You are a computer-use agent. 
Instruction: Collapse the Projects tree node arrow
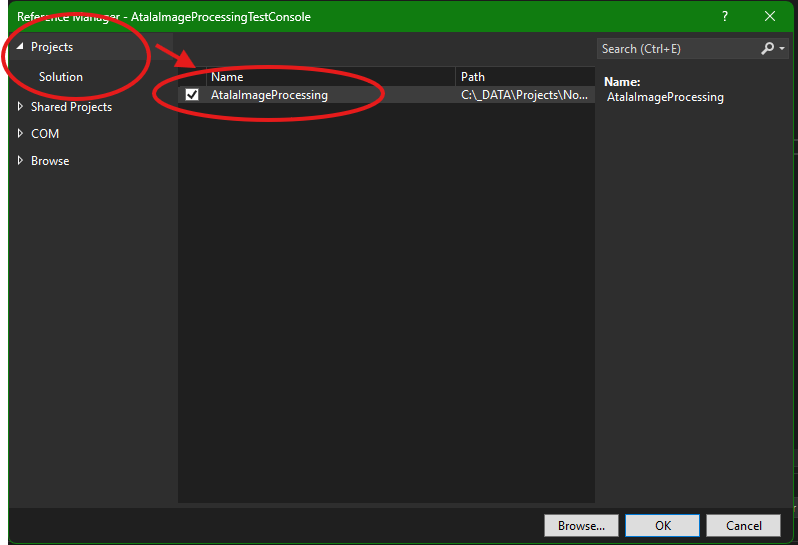[x=20, y=47]
